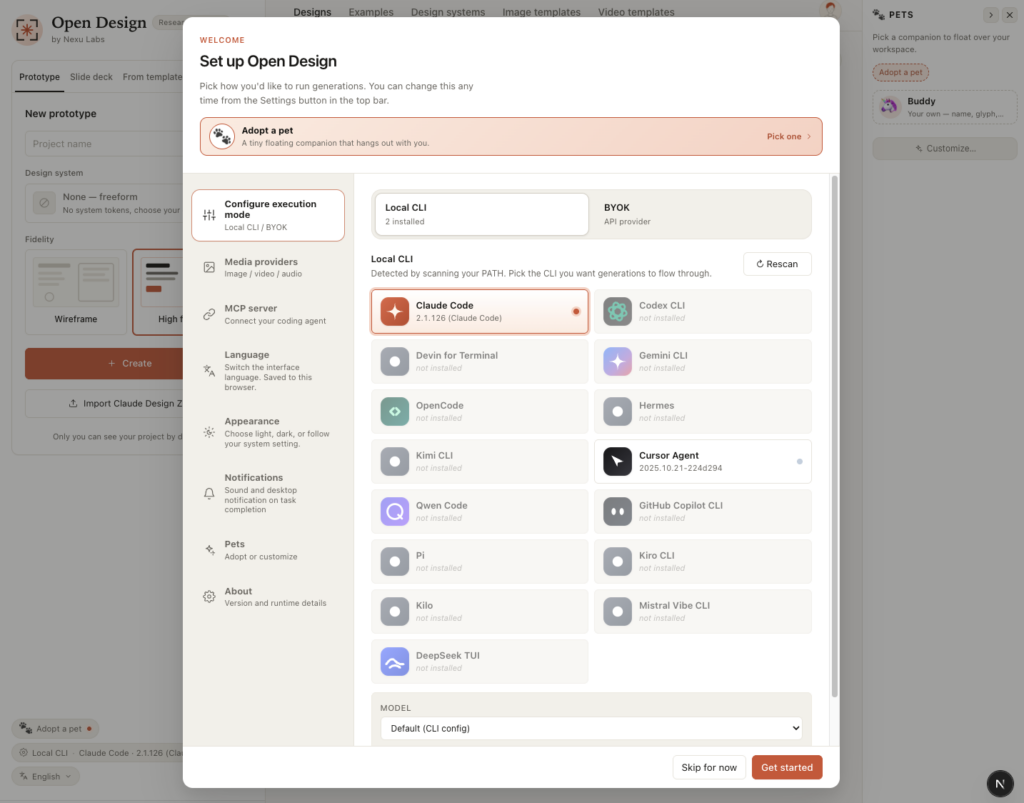Click the paw icon in Adopt a pet banner
Image resolution: width=1024 pixels, height=803 pixels.
[x=222, y=136]
